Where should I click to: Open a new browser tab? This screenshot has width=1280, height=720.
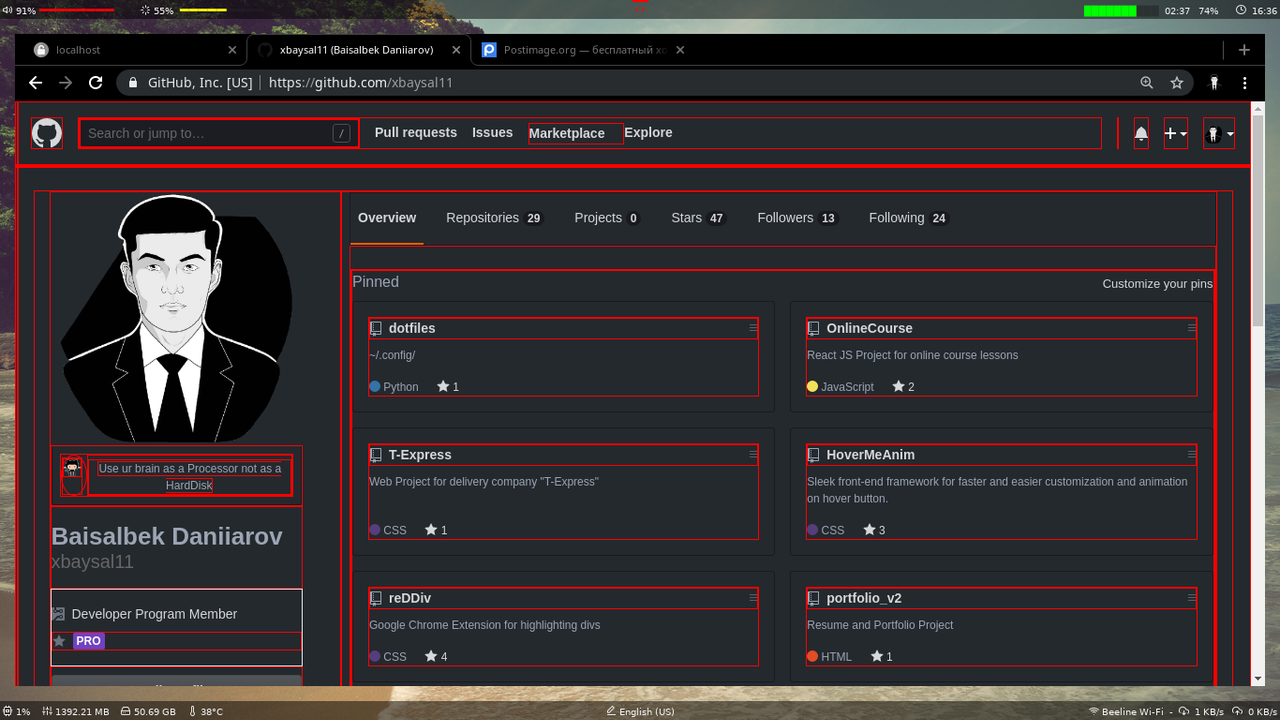[1244, 49]
